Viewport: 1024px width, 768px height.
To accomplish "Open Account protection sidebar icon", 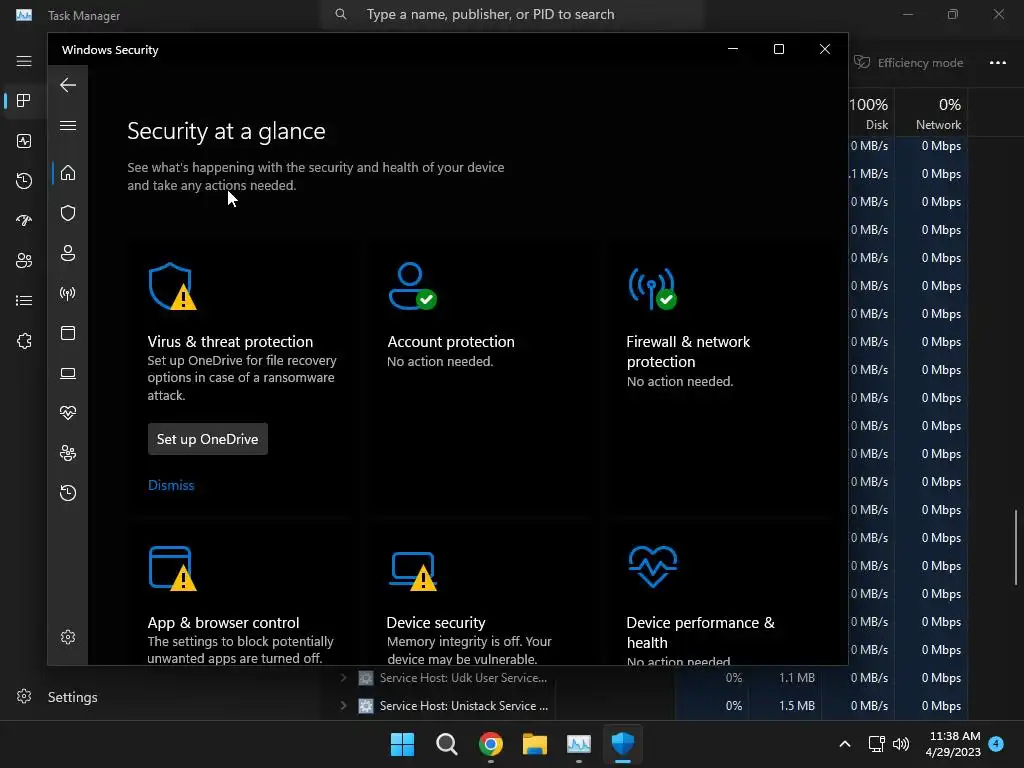I will pyautogui.click(x=68, y=253).
